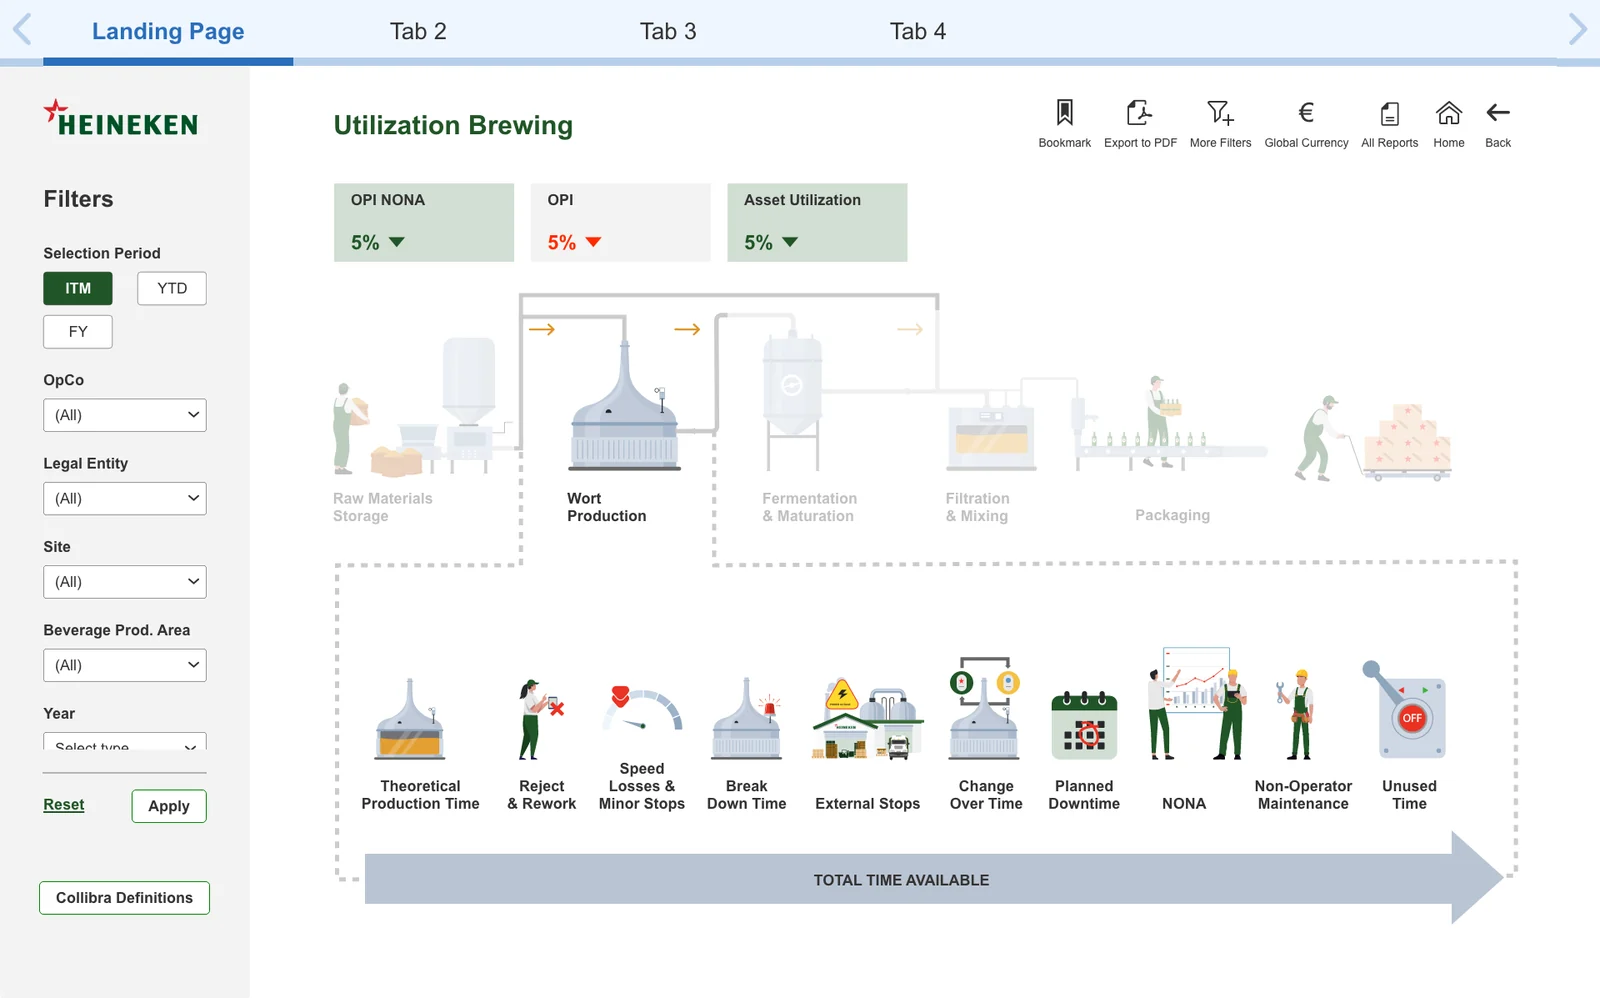This screenshot has width=1600, height=998.
Task: Select the Non-Operator Maintenance icon
Action: coord(1296,715)
